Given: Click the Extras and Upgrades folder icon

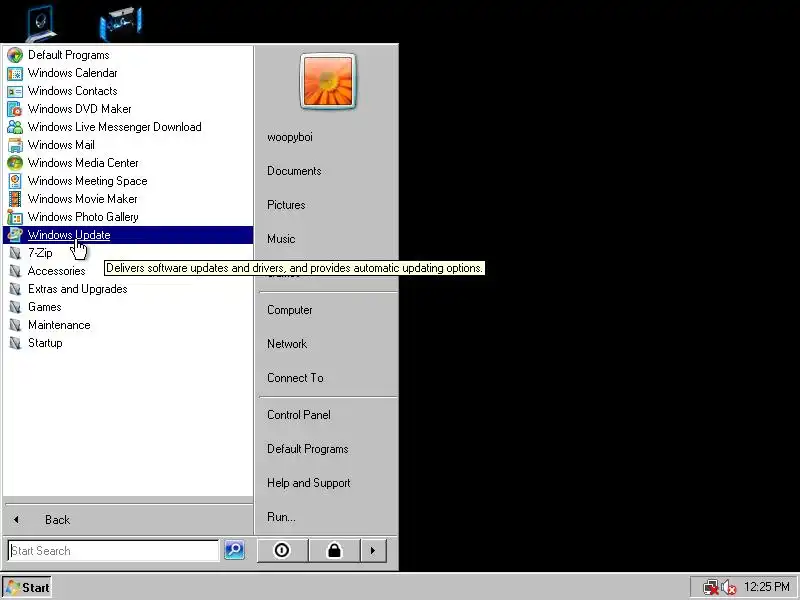Looking at the screenshot, I should pos(15,289).
